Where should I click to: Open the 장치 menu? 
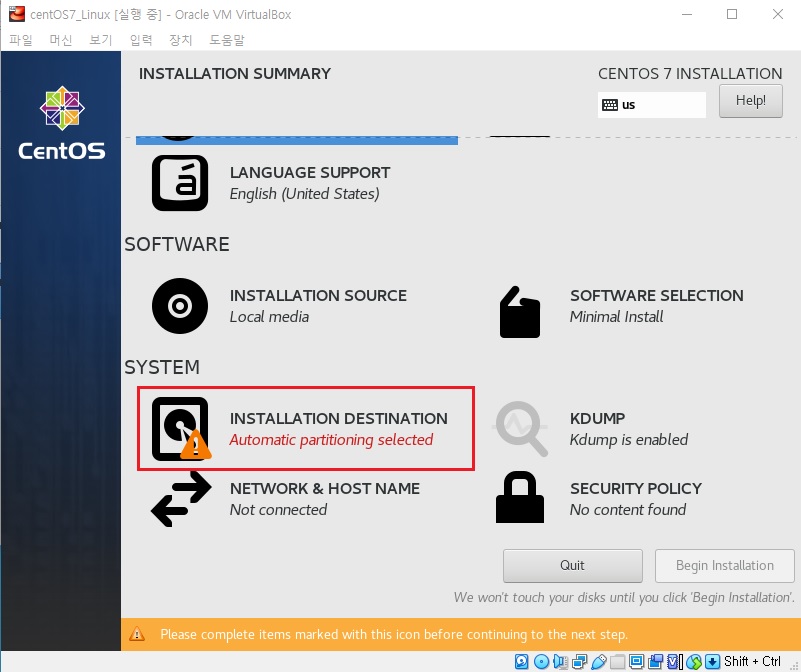[180, 39]
